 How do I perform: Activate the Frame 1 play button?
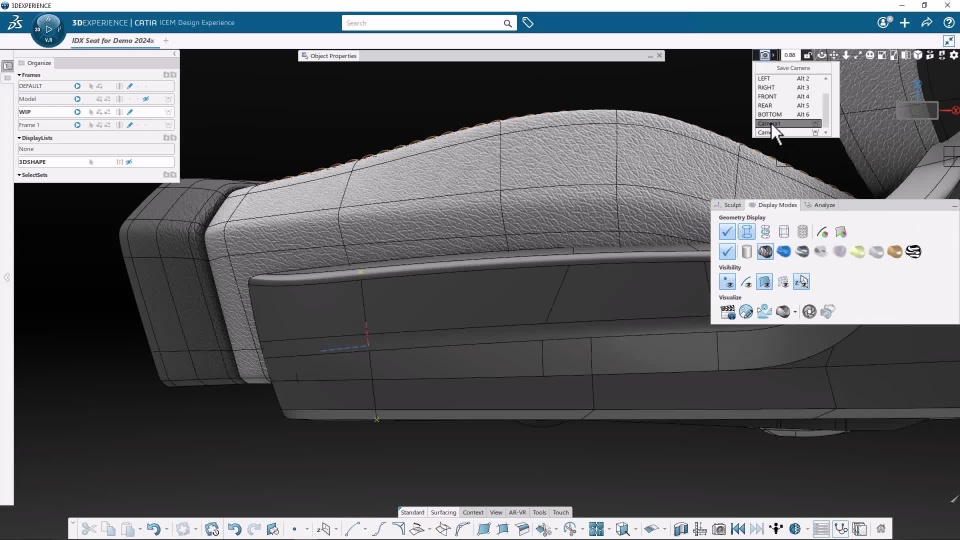click(x=77, y=125)
